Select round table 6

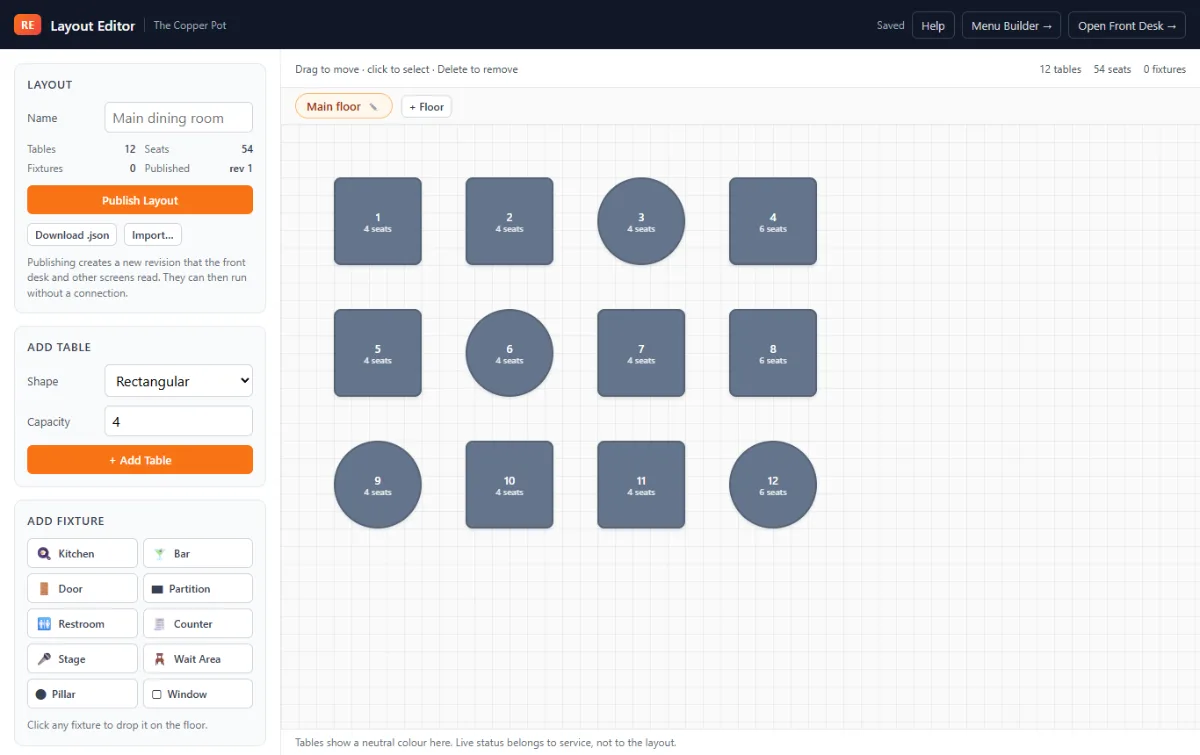pos(510,353)
